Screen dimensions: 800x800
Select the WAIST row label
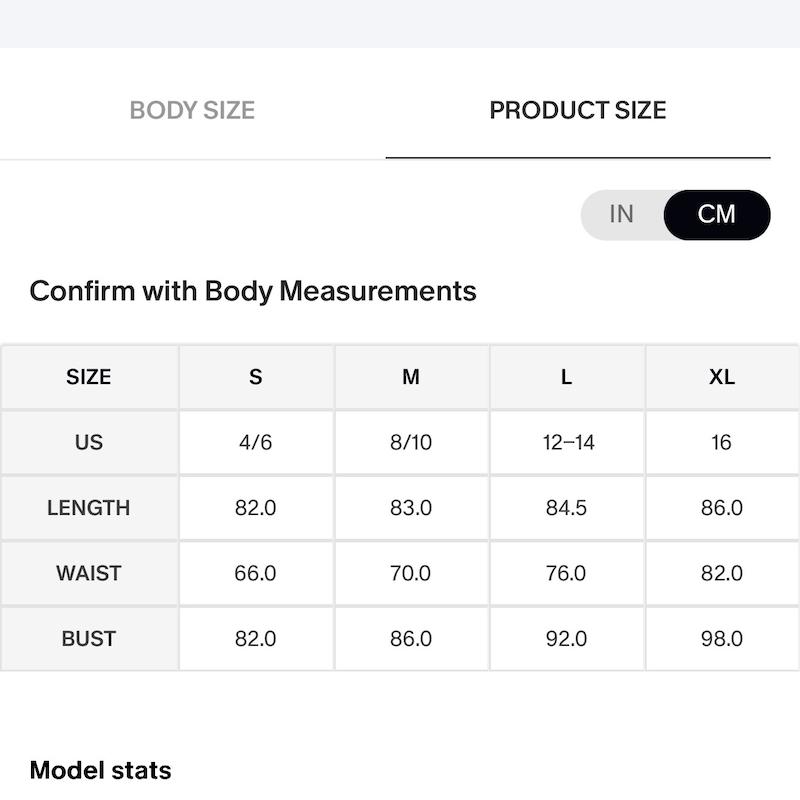click(x=89, y=573)
